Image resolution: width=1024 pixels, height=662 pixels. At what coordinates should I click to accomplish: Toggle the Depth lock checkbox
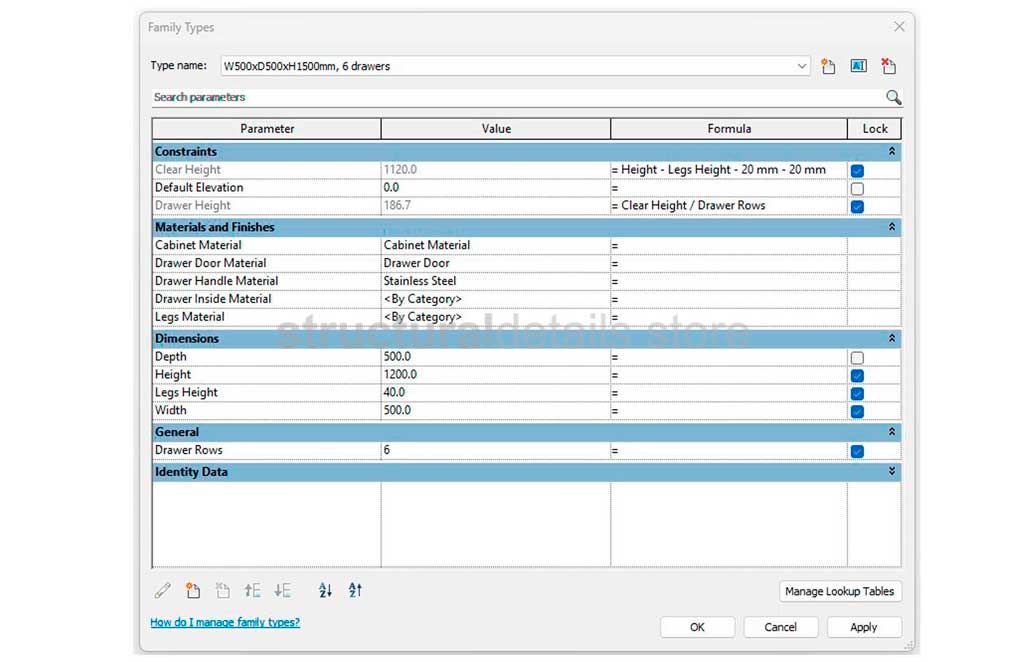857,358
